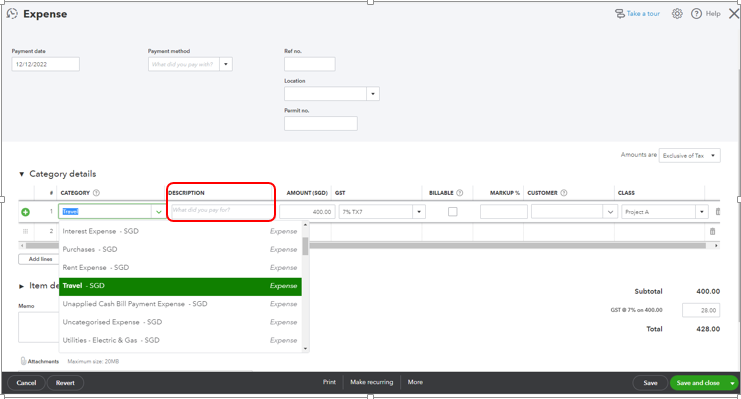Click the Save button
Viewport: 741px width, 399px height.
(x=650, y=383)
